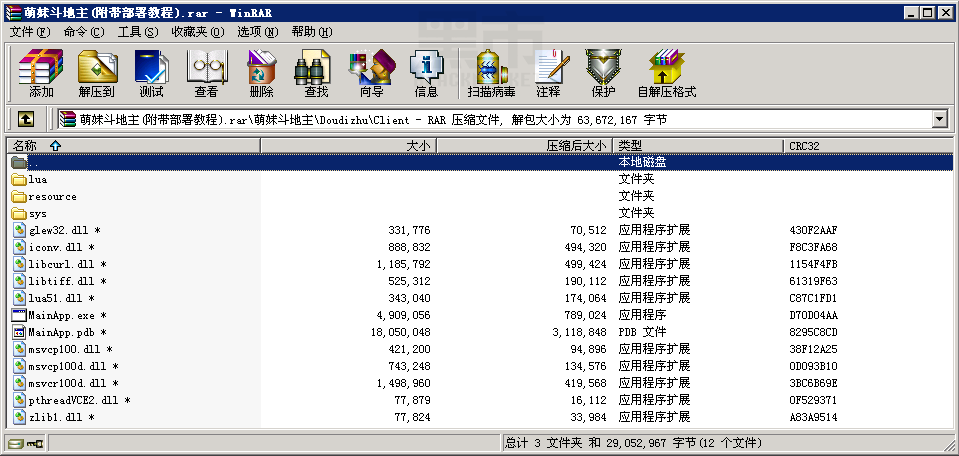Click the 查看 (View) glasses icon
This screenshot has height=456, width=959.
[x=206, y=67]
